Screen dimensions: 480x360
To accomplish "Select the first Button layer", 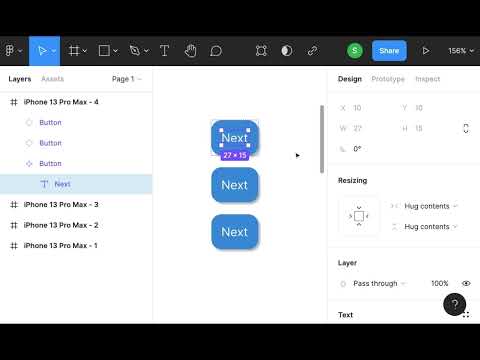I will [x=76, y=123].
